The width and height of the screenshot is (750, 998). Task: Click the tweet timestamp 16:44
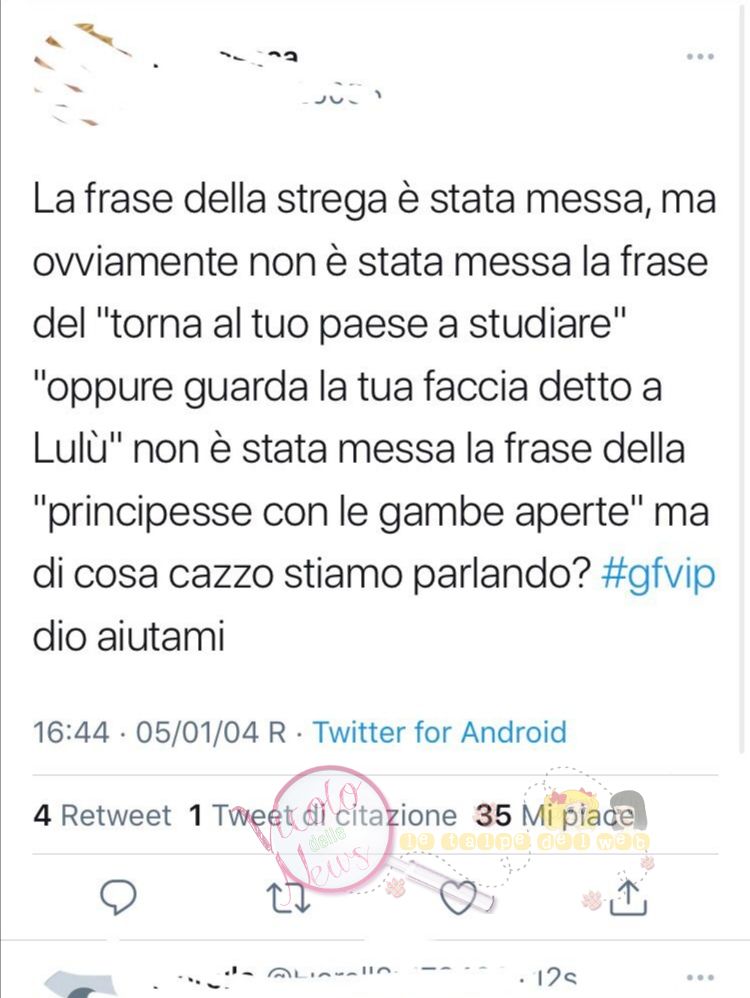tap(71, 732)
